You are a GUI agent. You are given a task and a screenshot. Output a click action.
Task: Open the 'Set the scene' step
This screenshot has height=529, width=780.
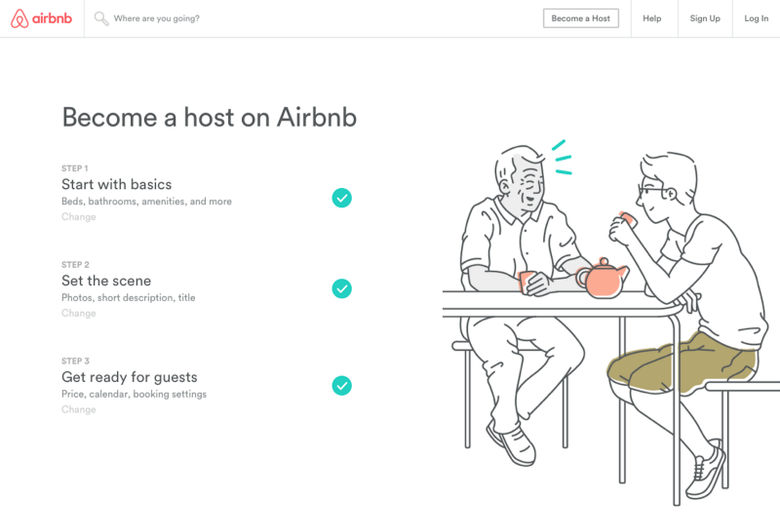106,281
